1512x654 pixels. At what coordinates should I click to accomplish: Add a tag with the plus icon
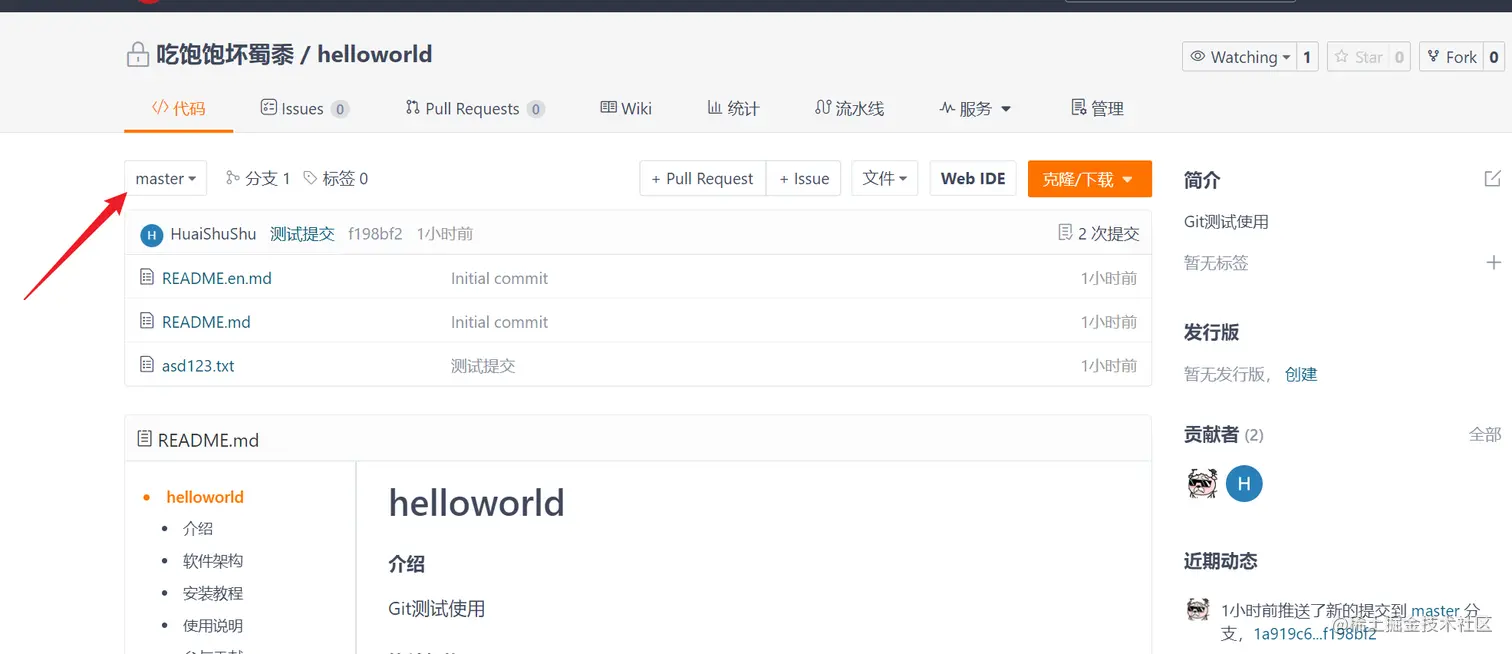coord(1494,263)
